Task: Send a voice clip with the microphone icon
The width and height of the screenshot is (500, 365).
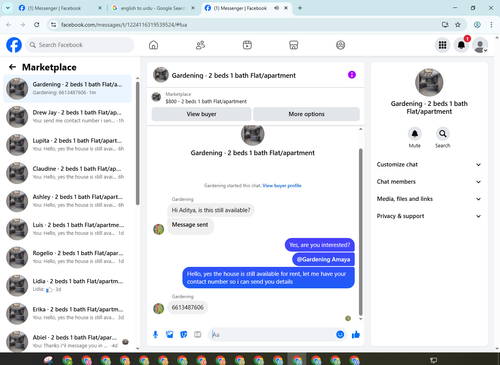Action: pos(155,334)
